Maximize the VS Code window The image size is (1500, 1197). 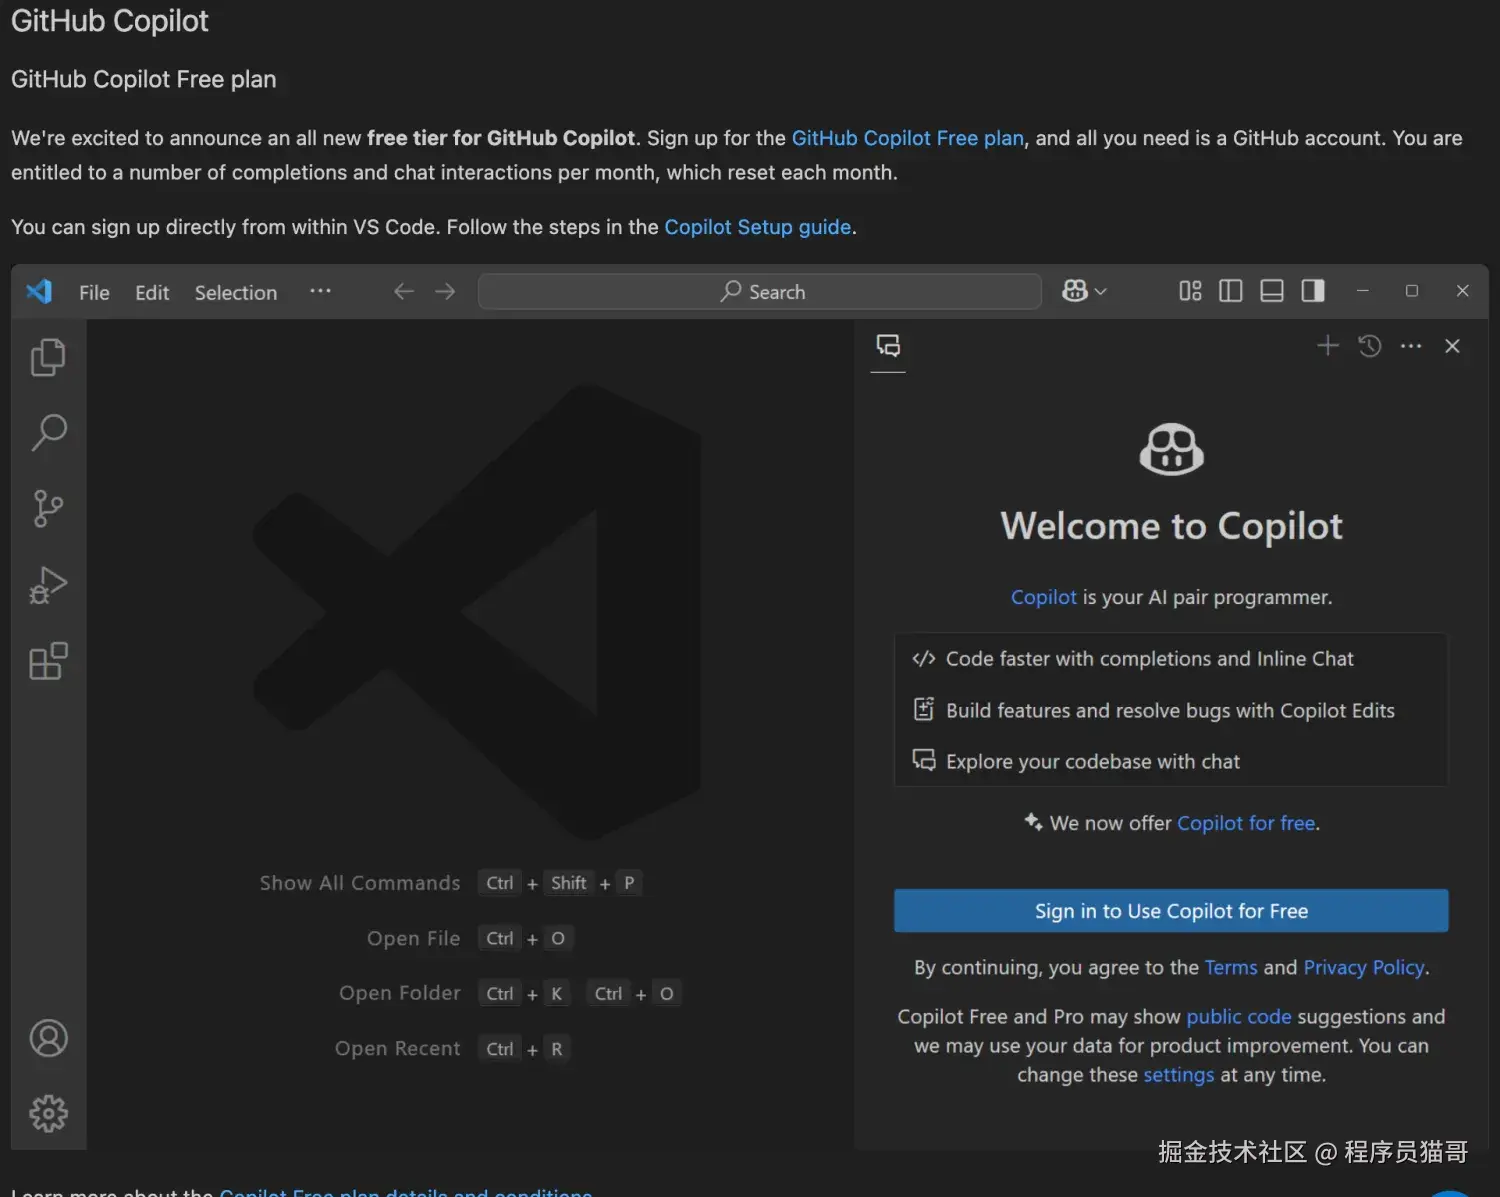[x=1412, y=291]
